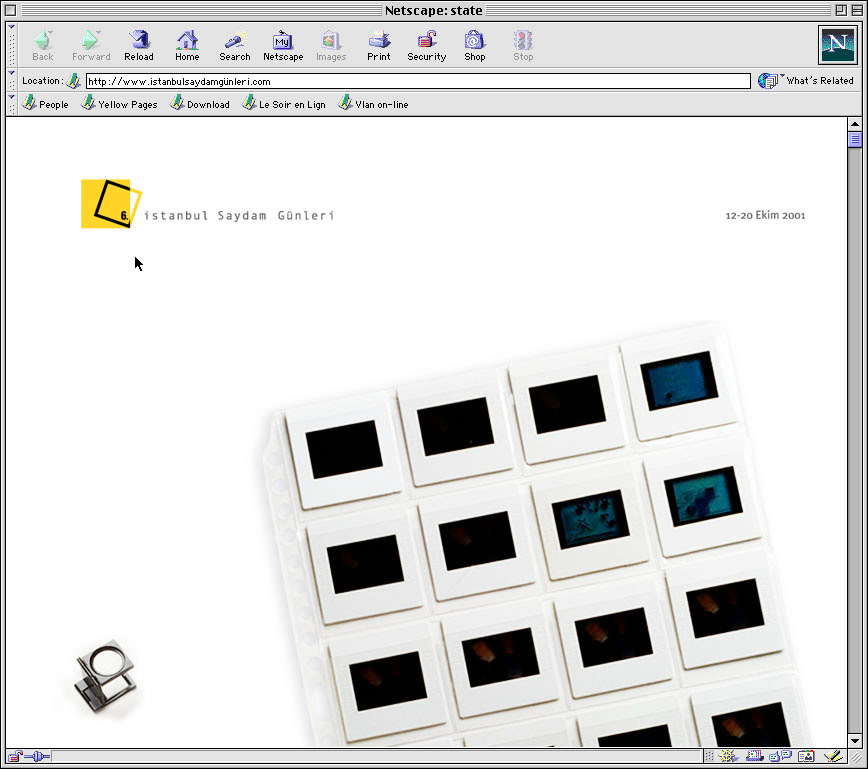Open the People personal toolbar link
Viewport: 868px width, 769px height.
45,104
